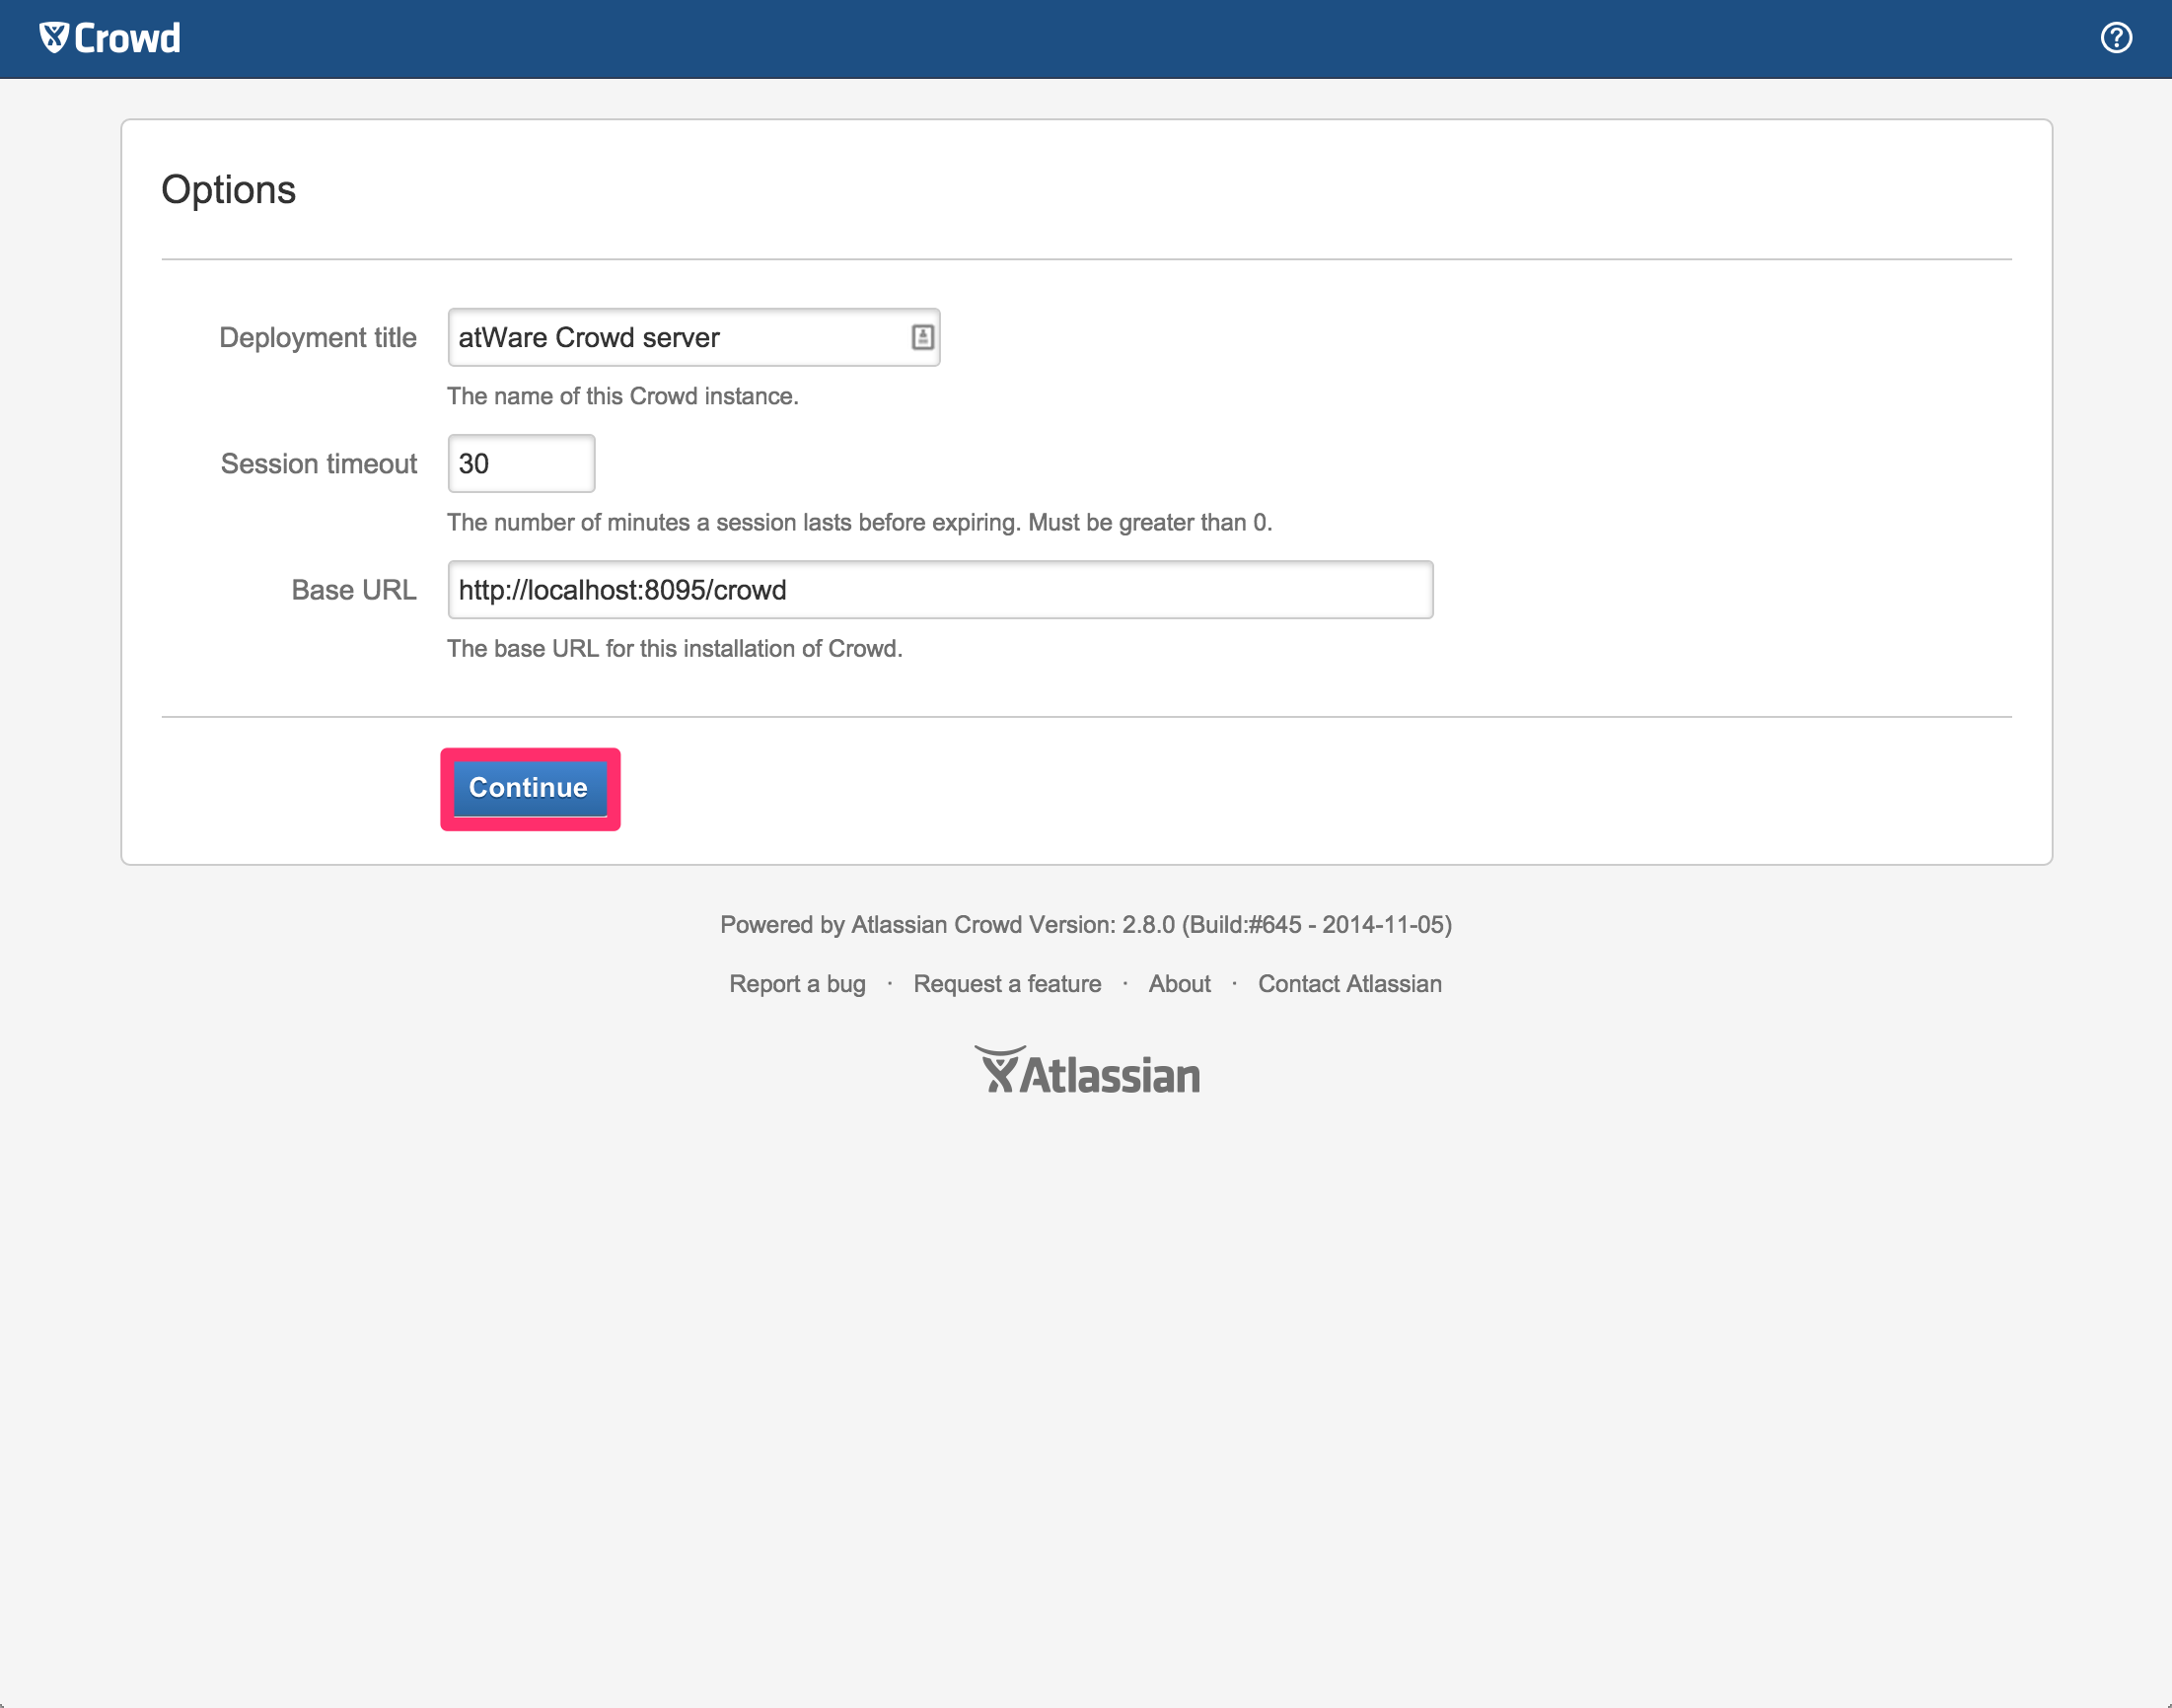Select the Base URL input box
The height and width of the screenshot is (1708, 2172).
[939, 590]
